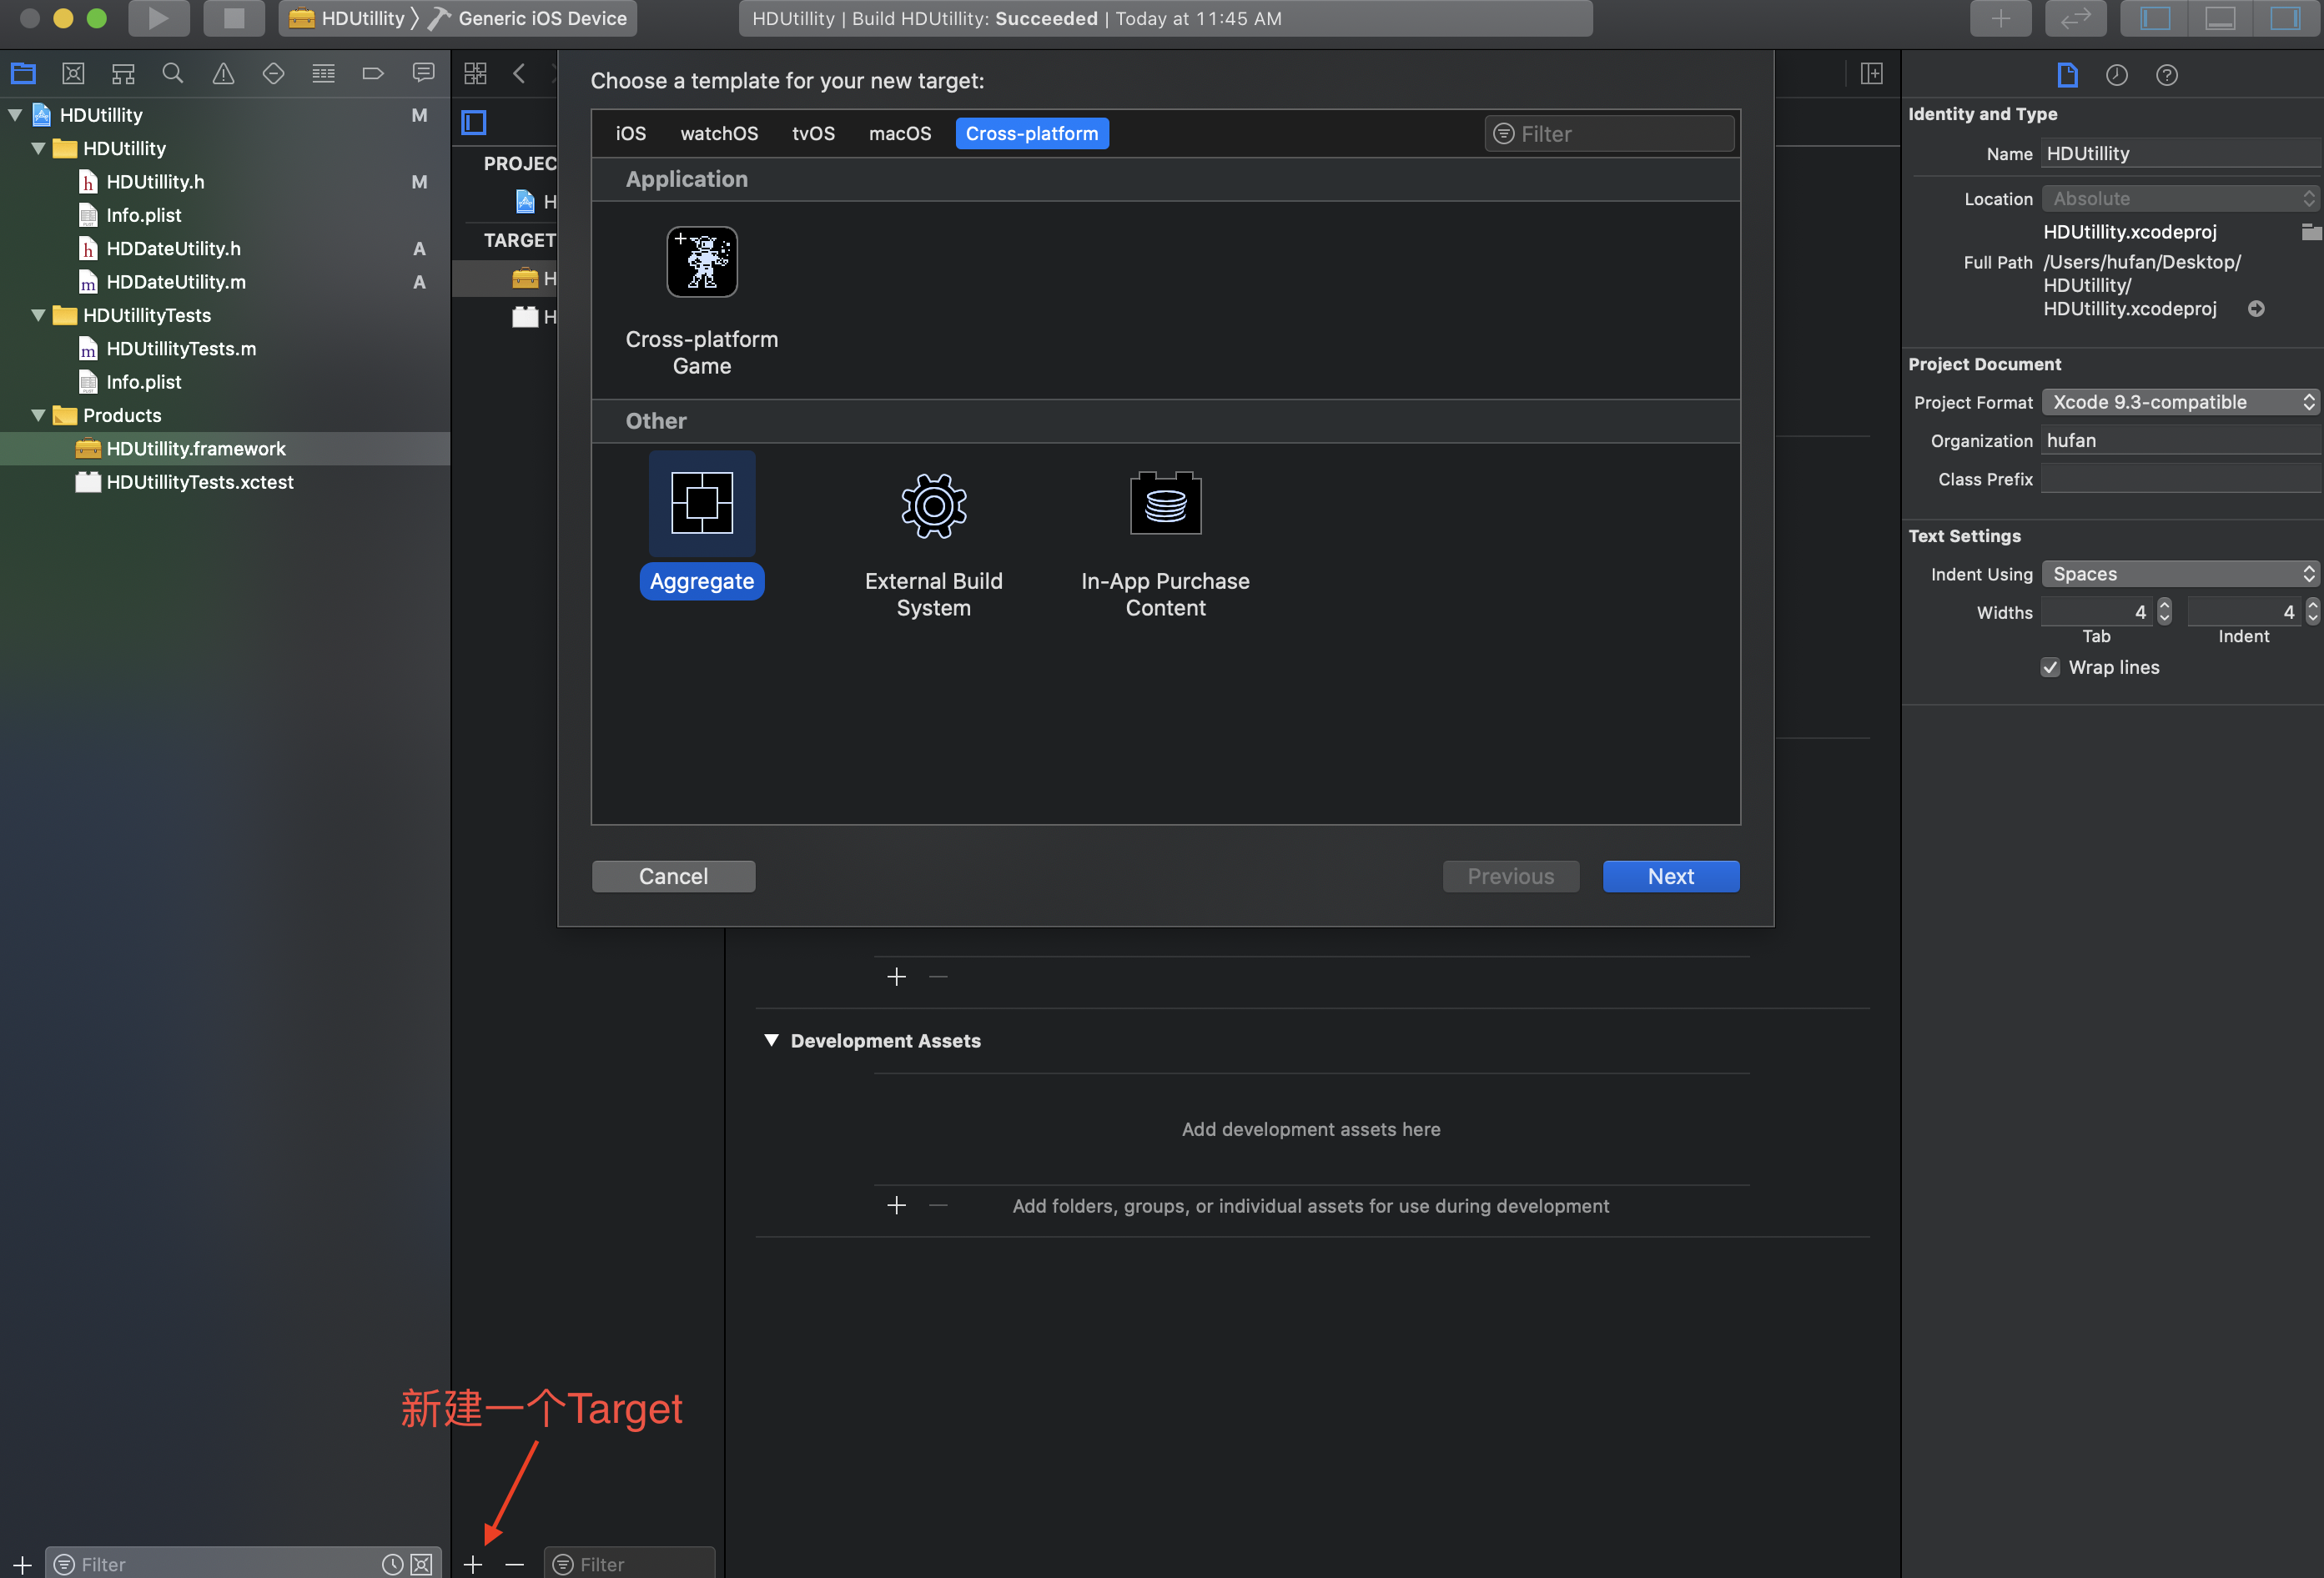Click the Cancel button

[x=673, y=876]
